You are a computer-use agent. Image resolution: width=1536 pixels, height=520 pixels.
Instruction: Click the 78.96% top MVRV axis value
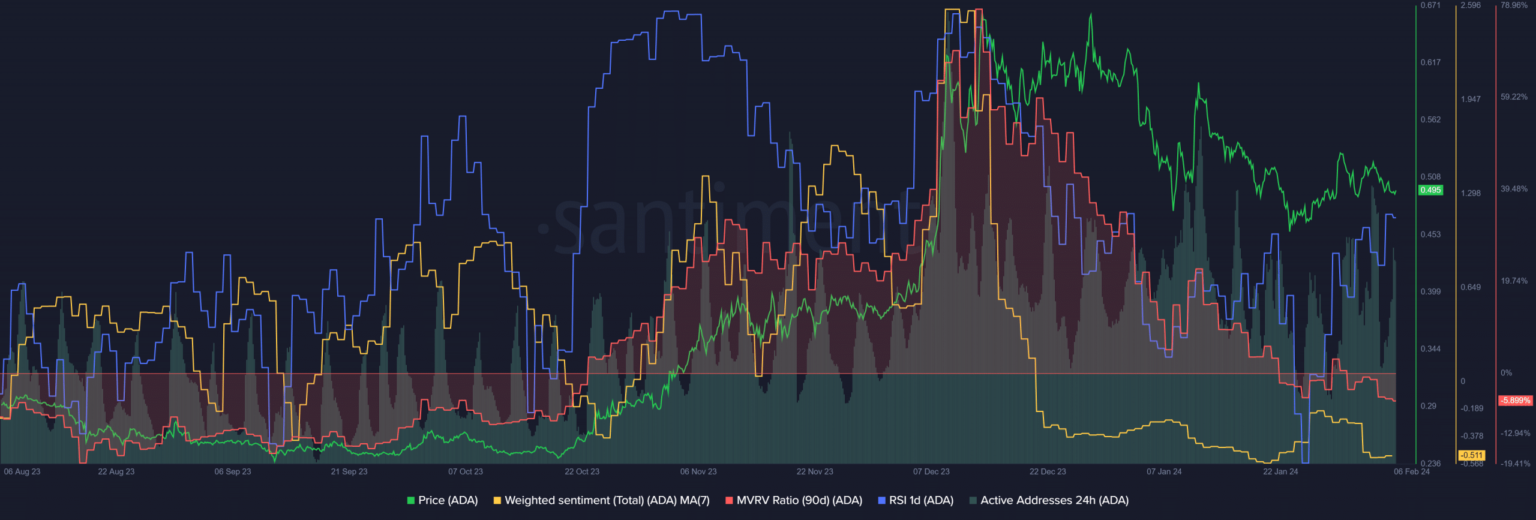pyautogui.click(x=1514, y=6)
